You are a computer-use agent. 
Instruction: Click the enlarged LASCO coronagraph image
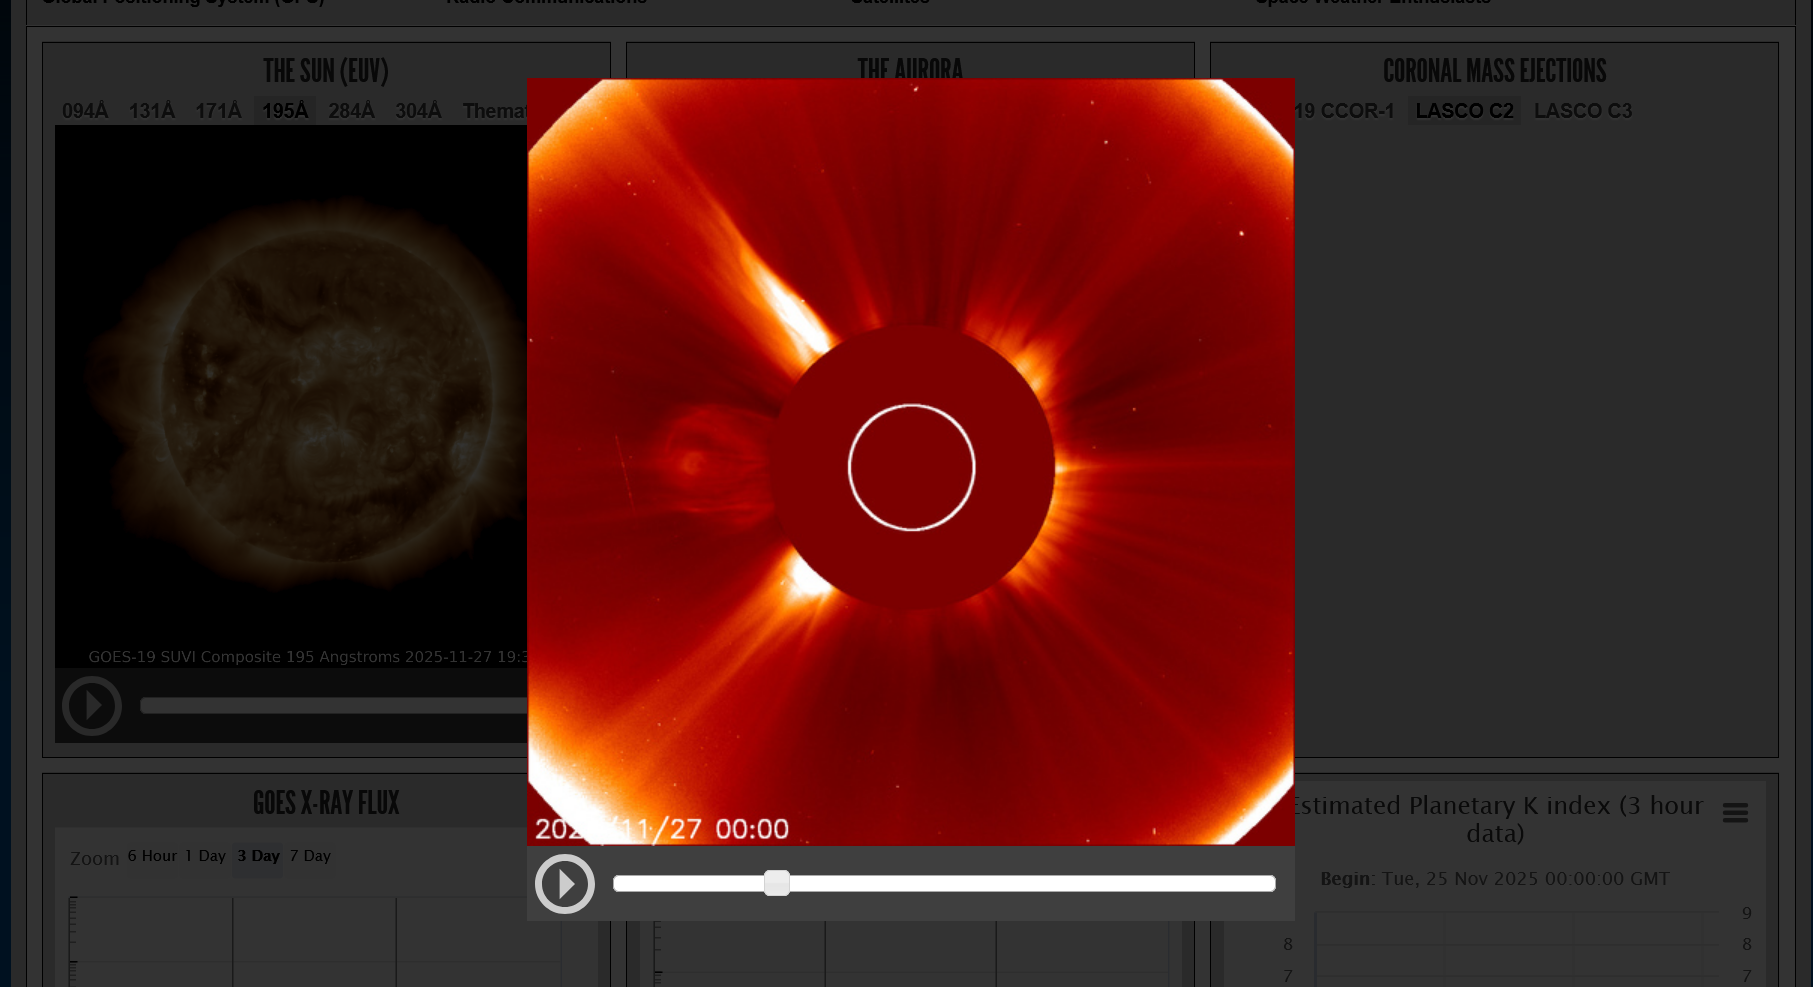point(910,462)
